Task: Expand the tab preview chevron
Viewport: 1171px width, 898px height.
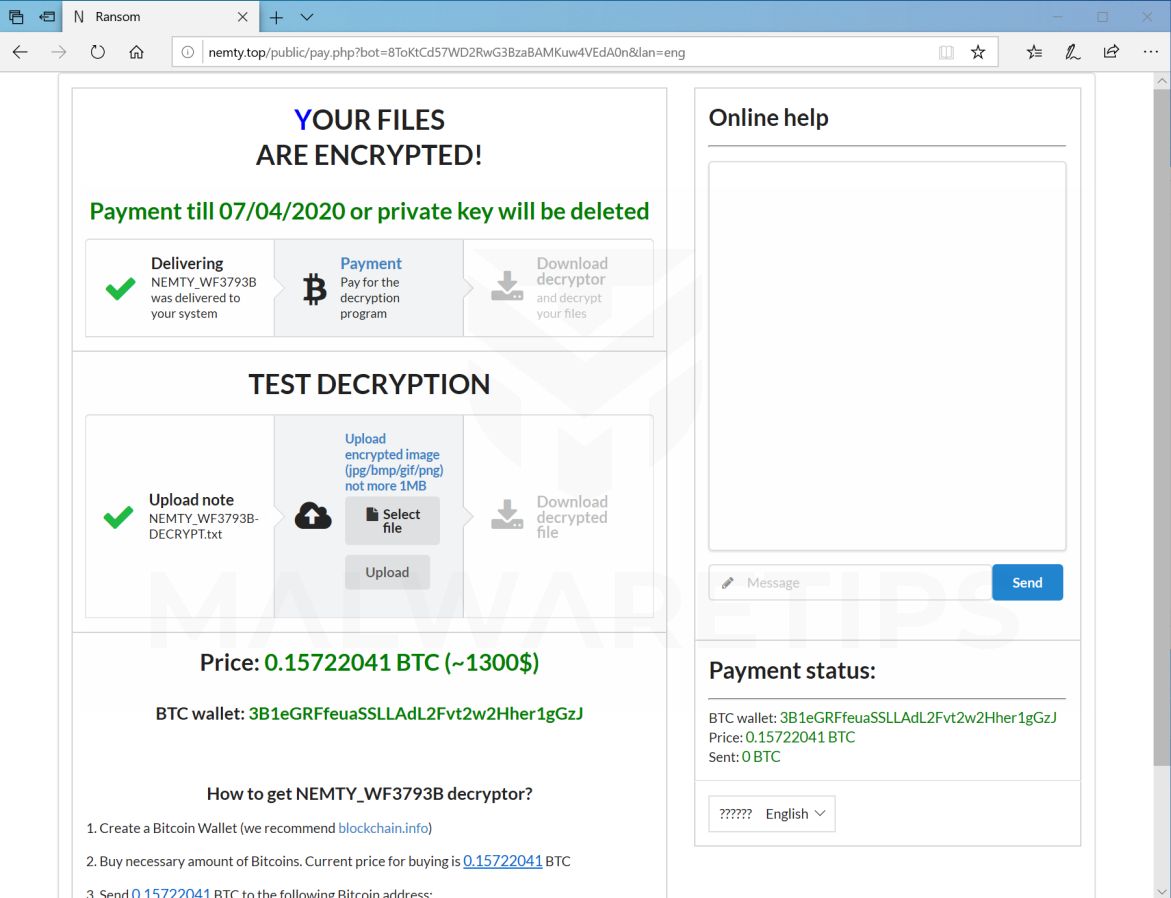Action: tap(307, 17)
